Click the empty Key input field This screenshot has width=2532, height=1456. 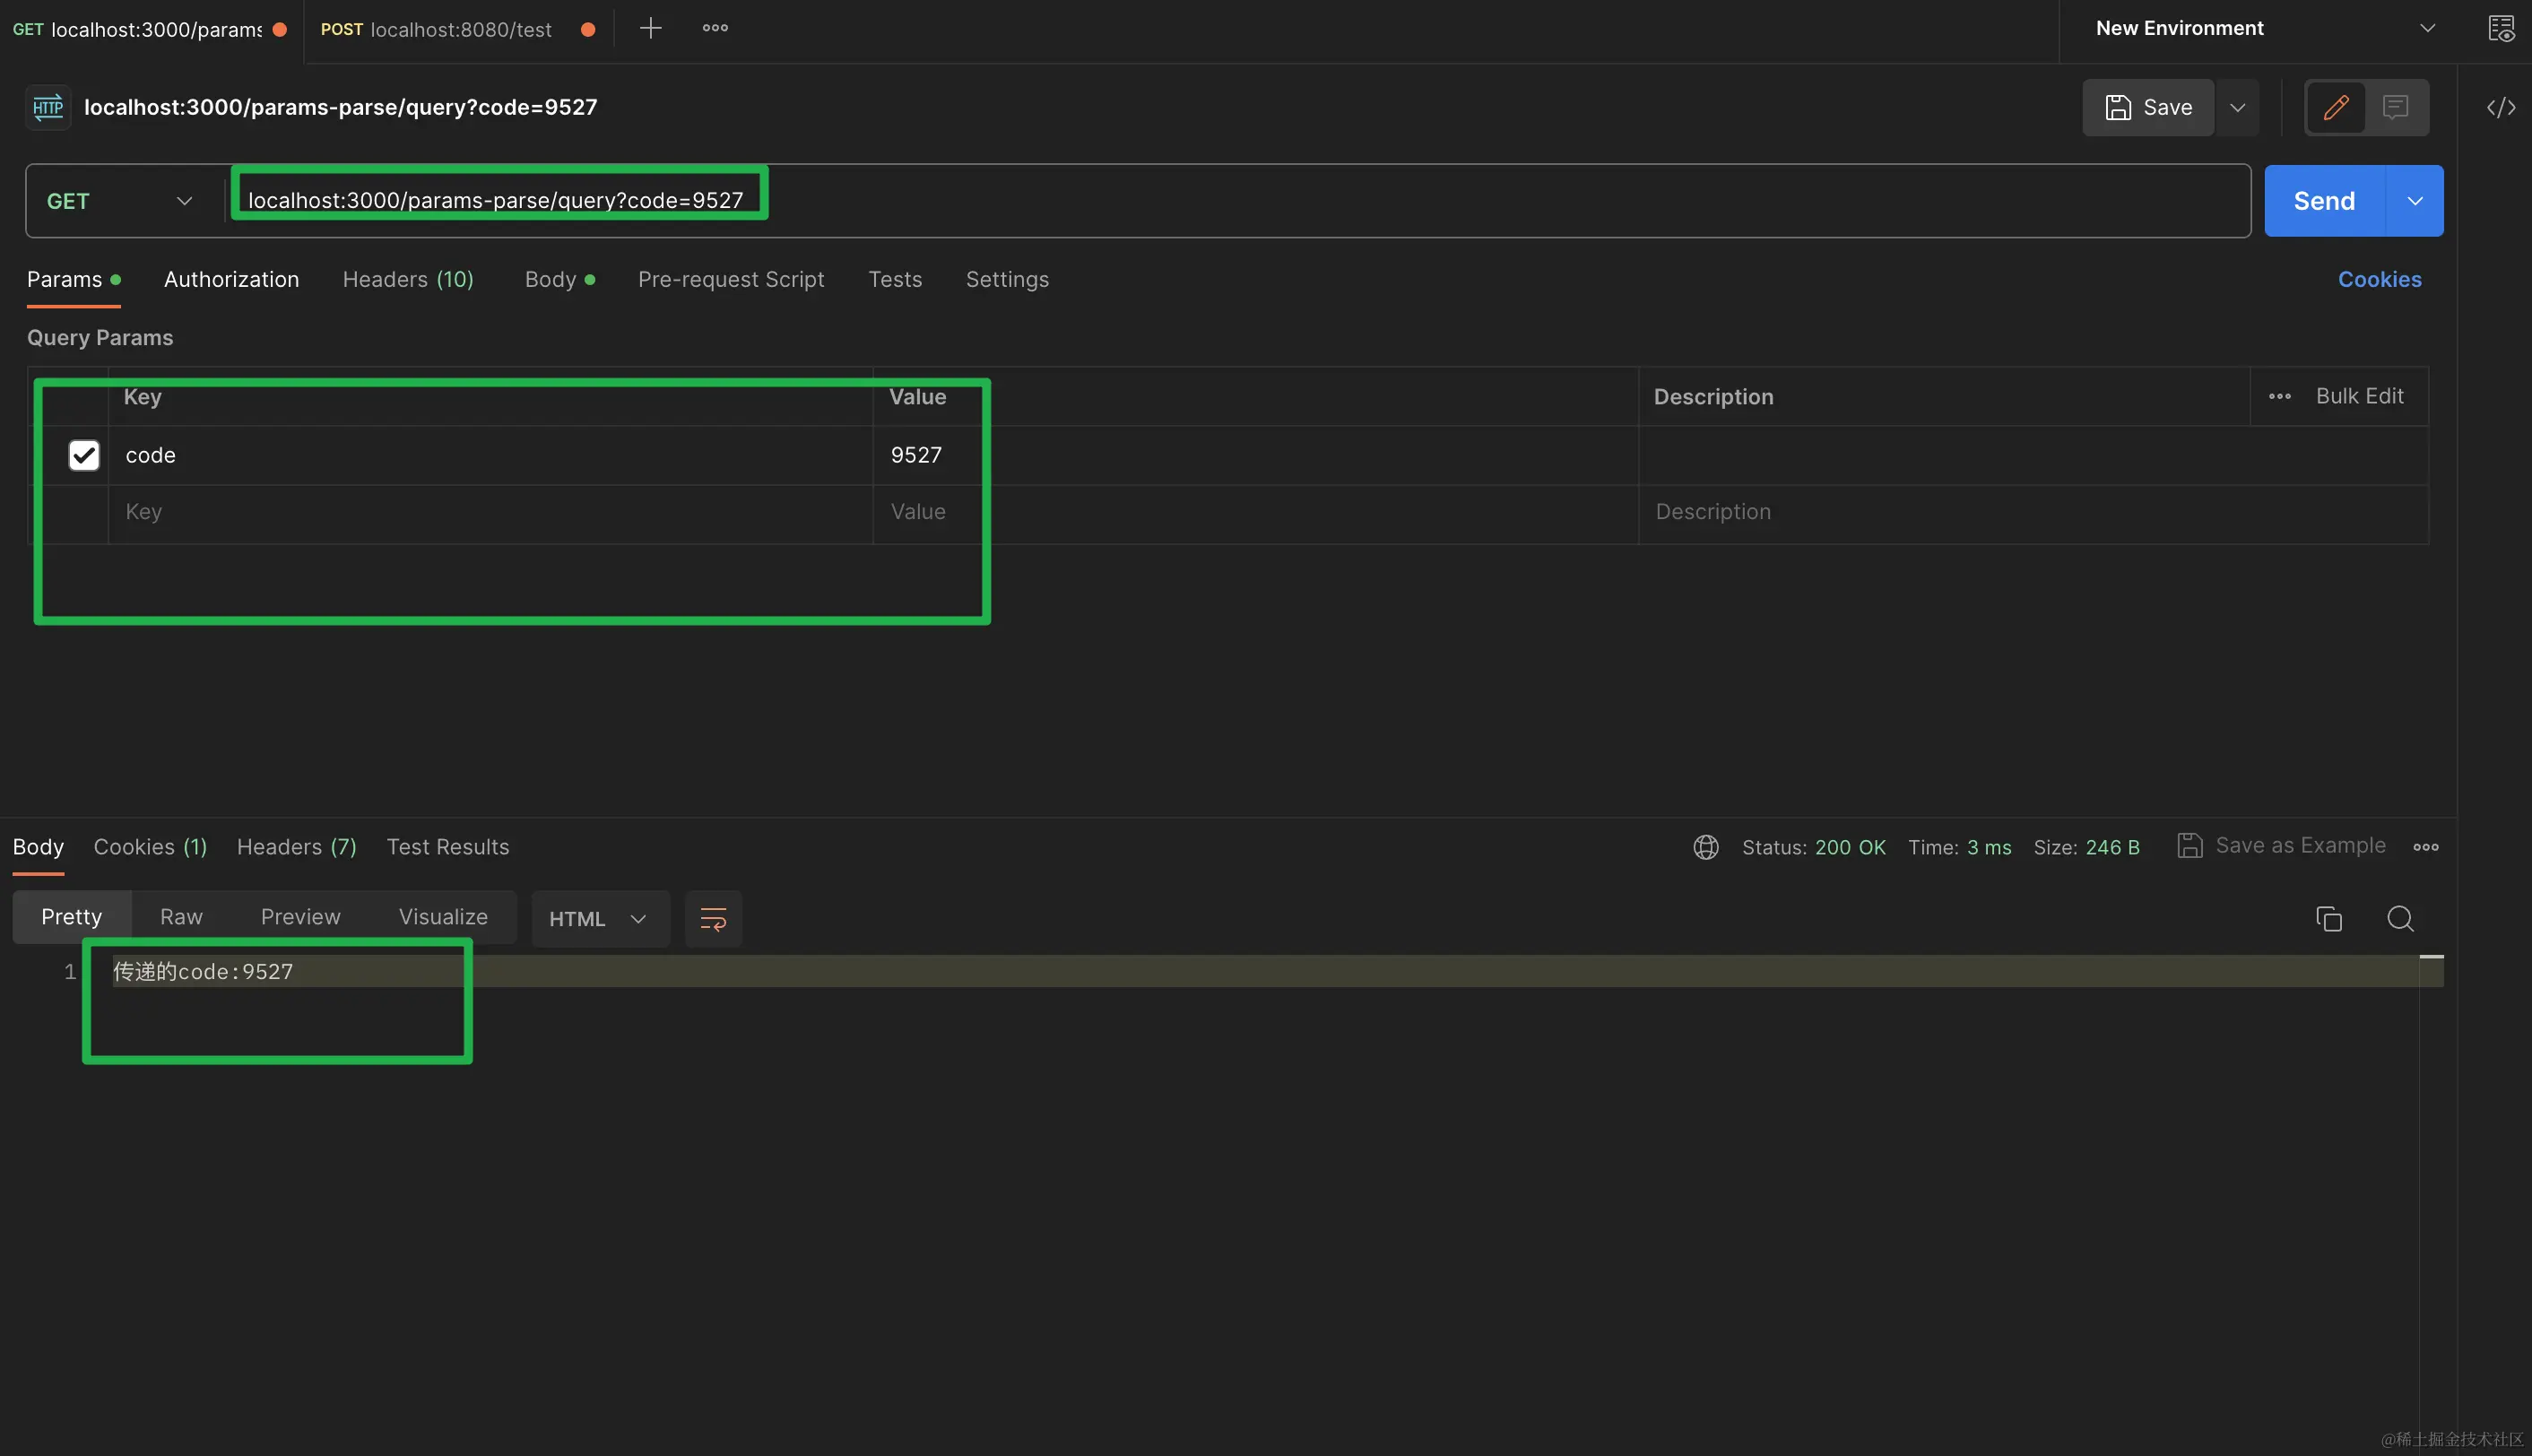point(490,512)
